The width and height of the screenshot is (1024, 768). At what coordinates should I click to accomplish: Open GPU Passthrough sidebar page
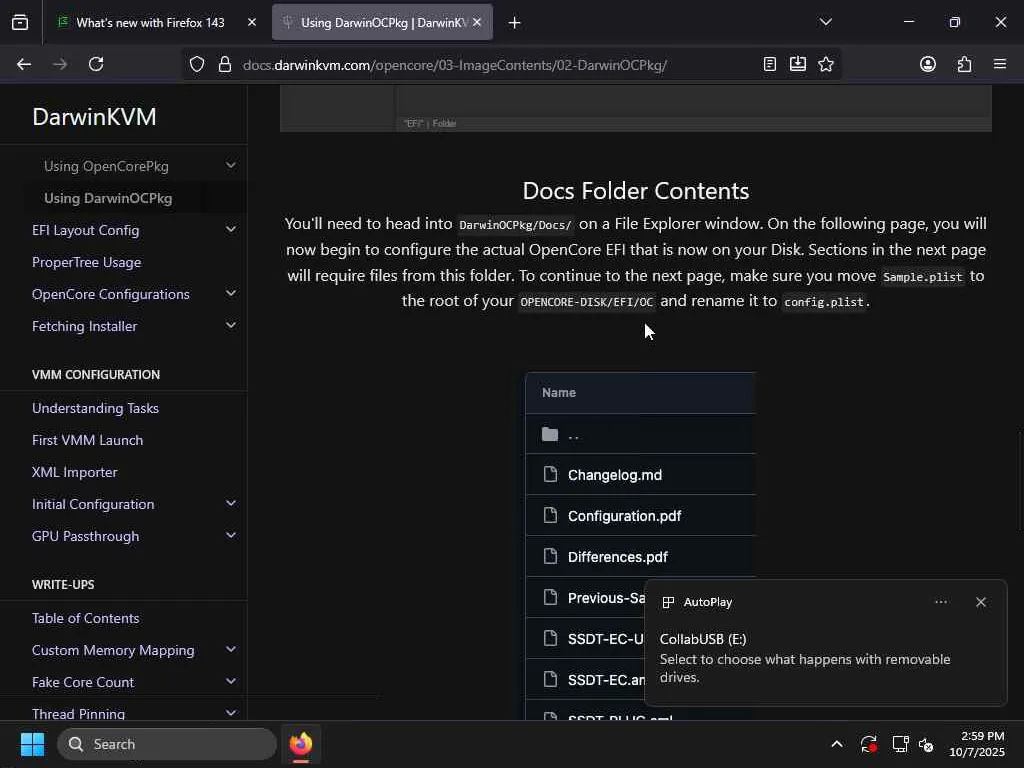coord(86,537)
